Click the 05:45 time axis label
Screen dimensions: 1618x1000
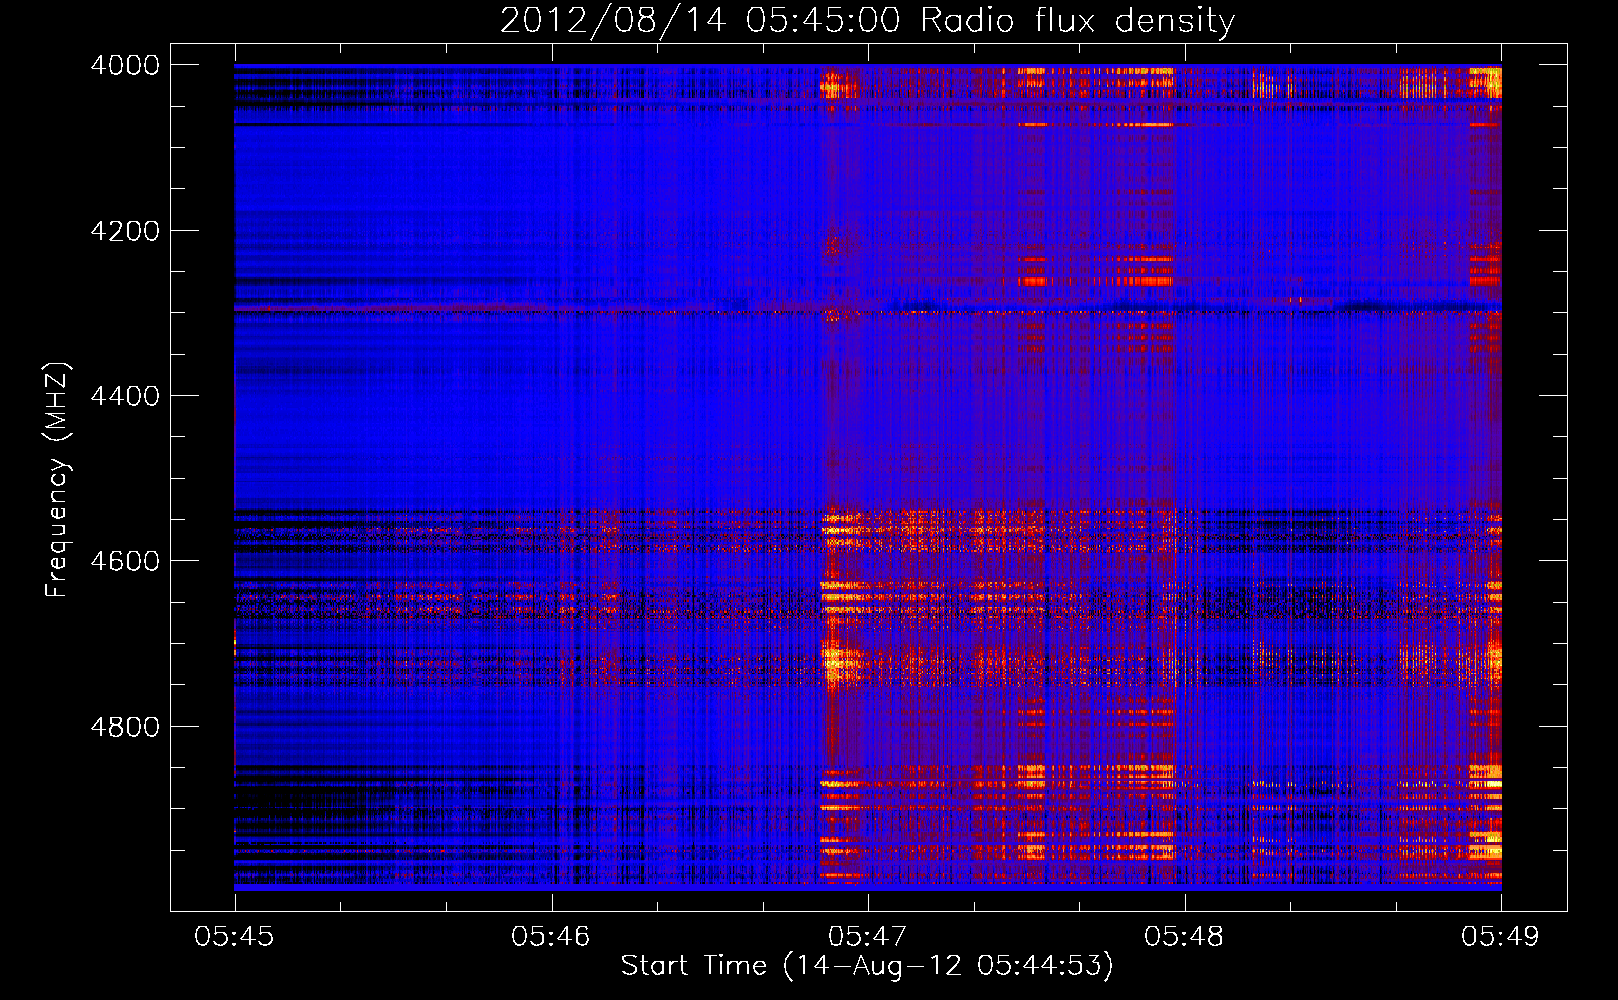point(234,937)
